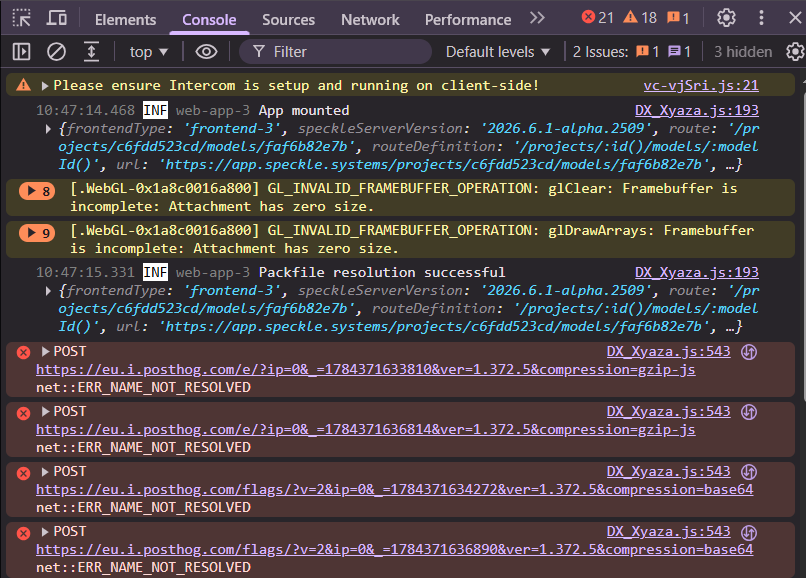Open the three-dot customize DevTools menu

(761, 18)
